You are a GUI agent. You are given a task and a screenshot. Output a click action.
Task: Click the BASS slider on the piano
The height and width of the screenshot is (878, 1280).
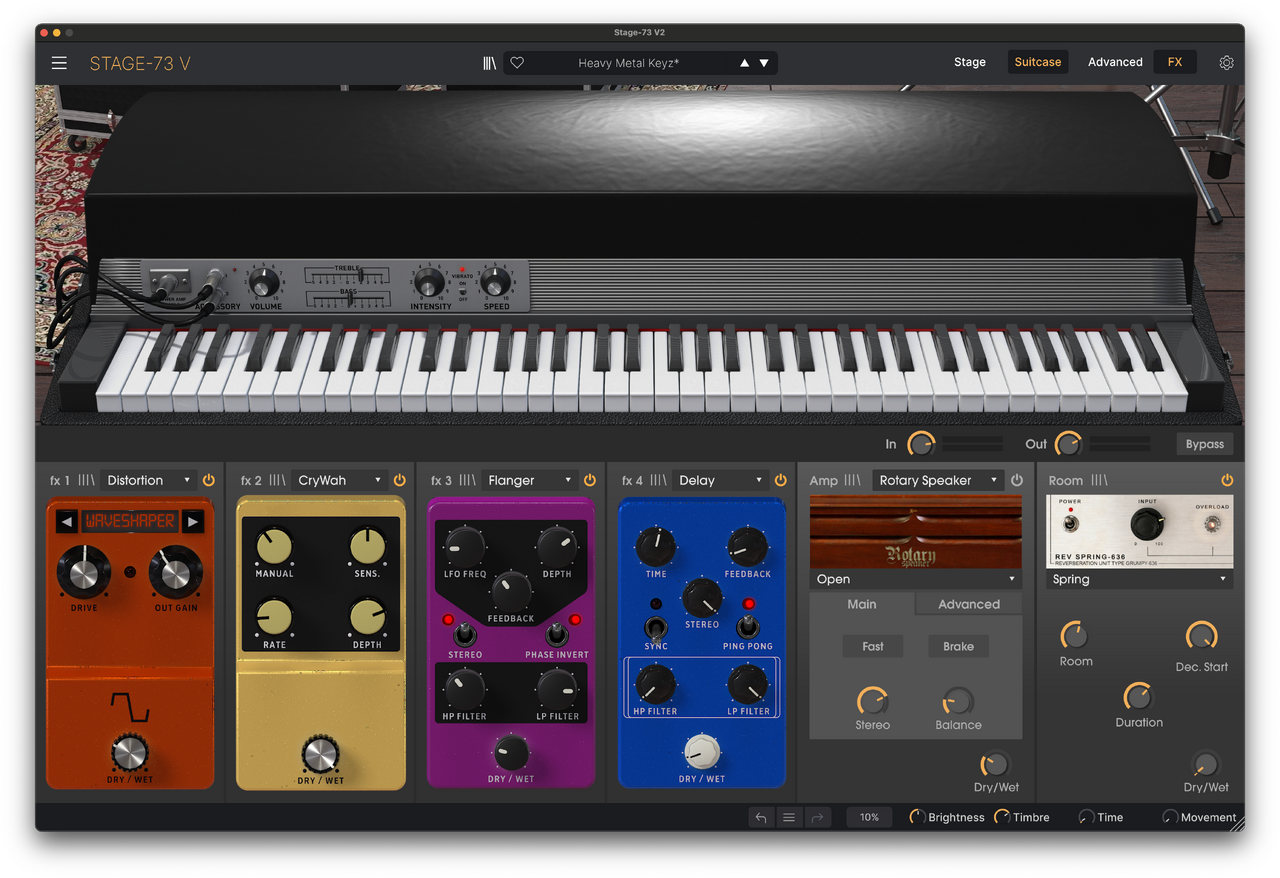point(346,298)
